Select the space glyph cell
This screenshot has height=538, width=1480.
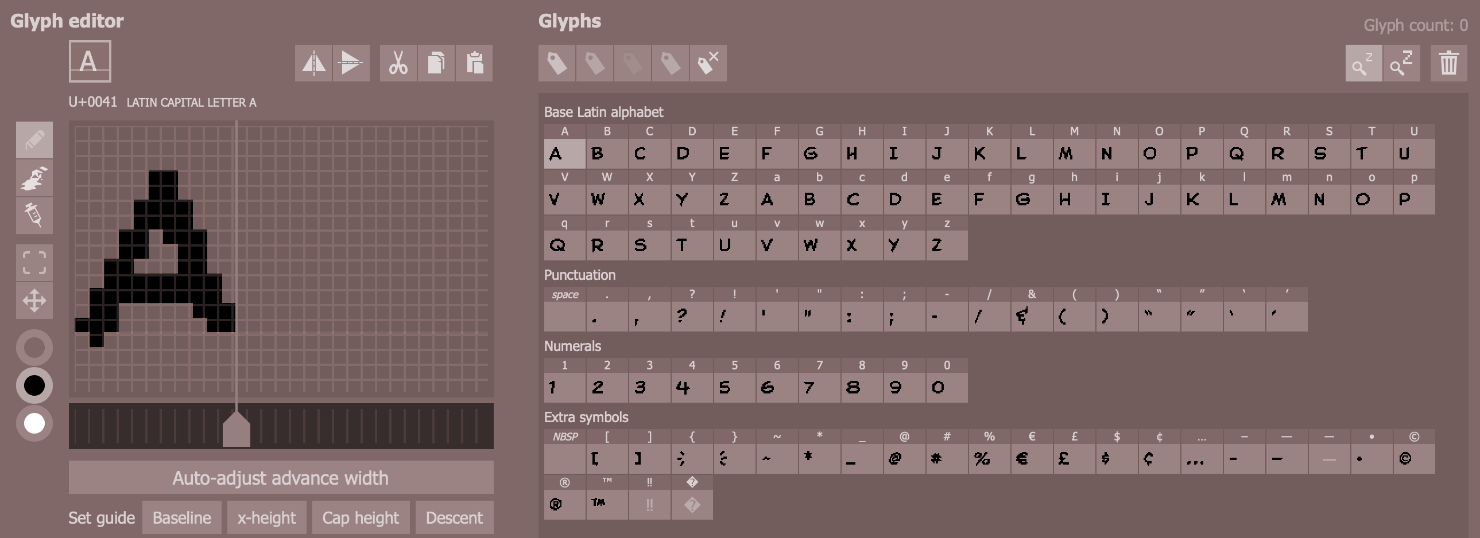tap(565, 309)
